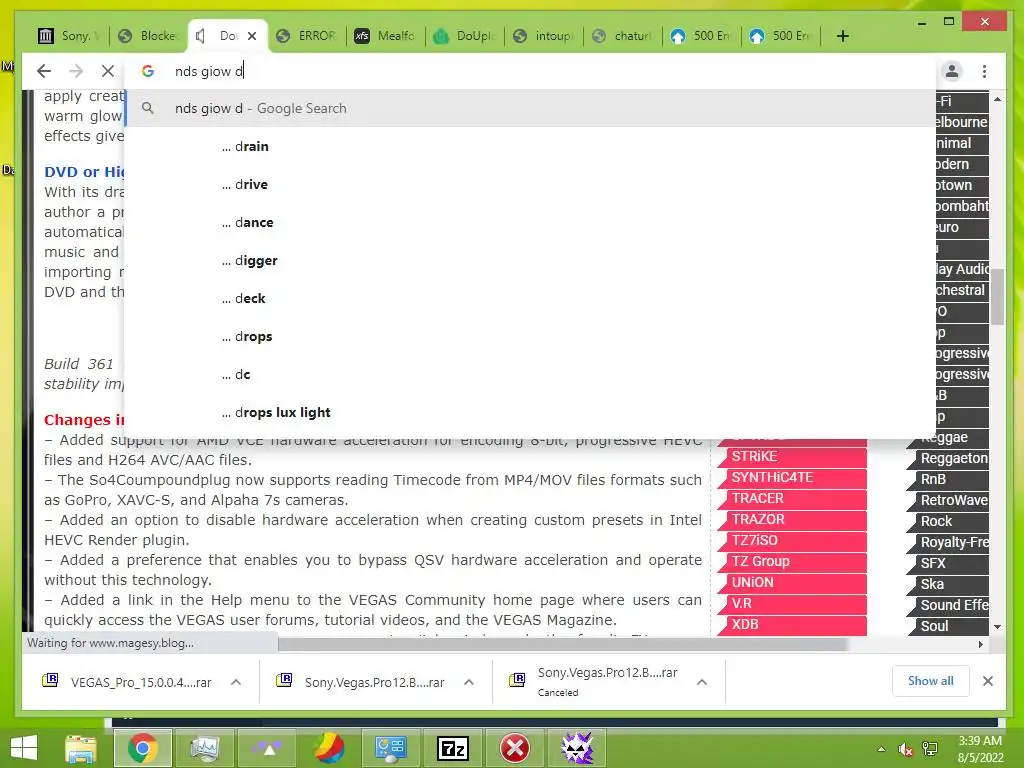
Task: Switch to the DoUplo tab
Action: coord(465,36)
